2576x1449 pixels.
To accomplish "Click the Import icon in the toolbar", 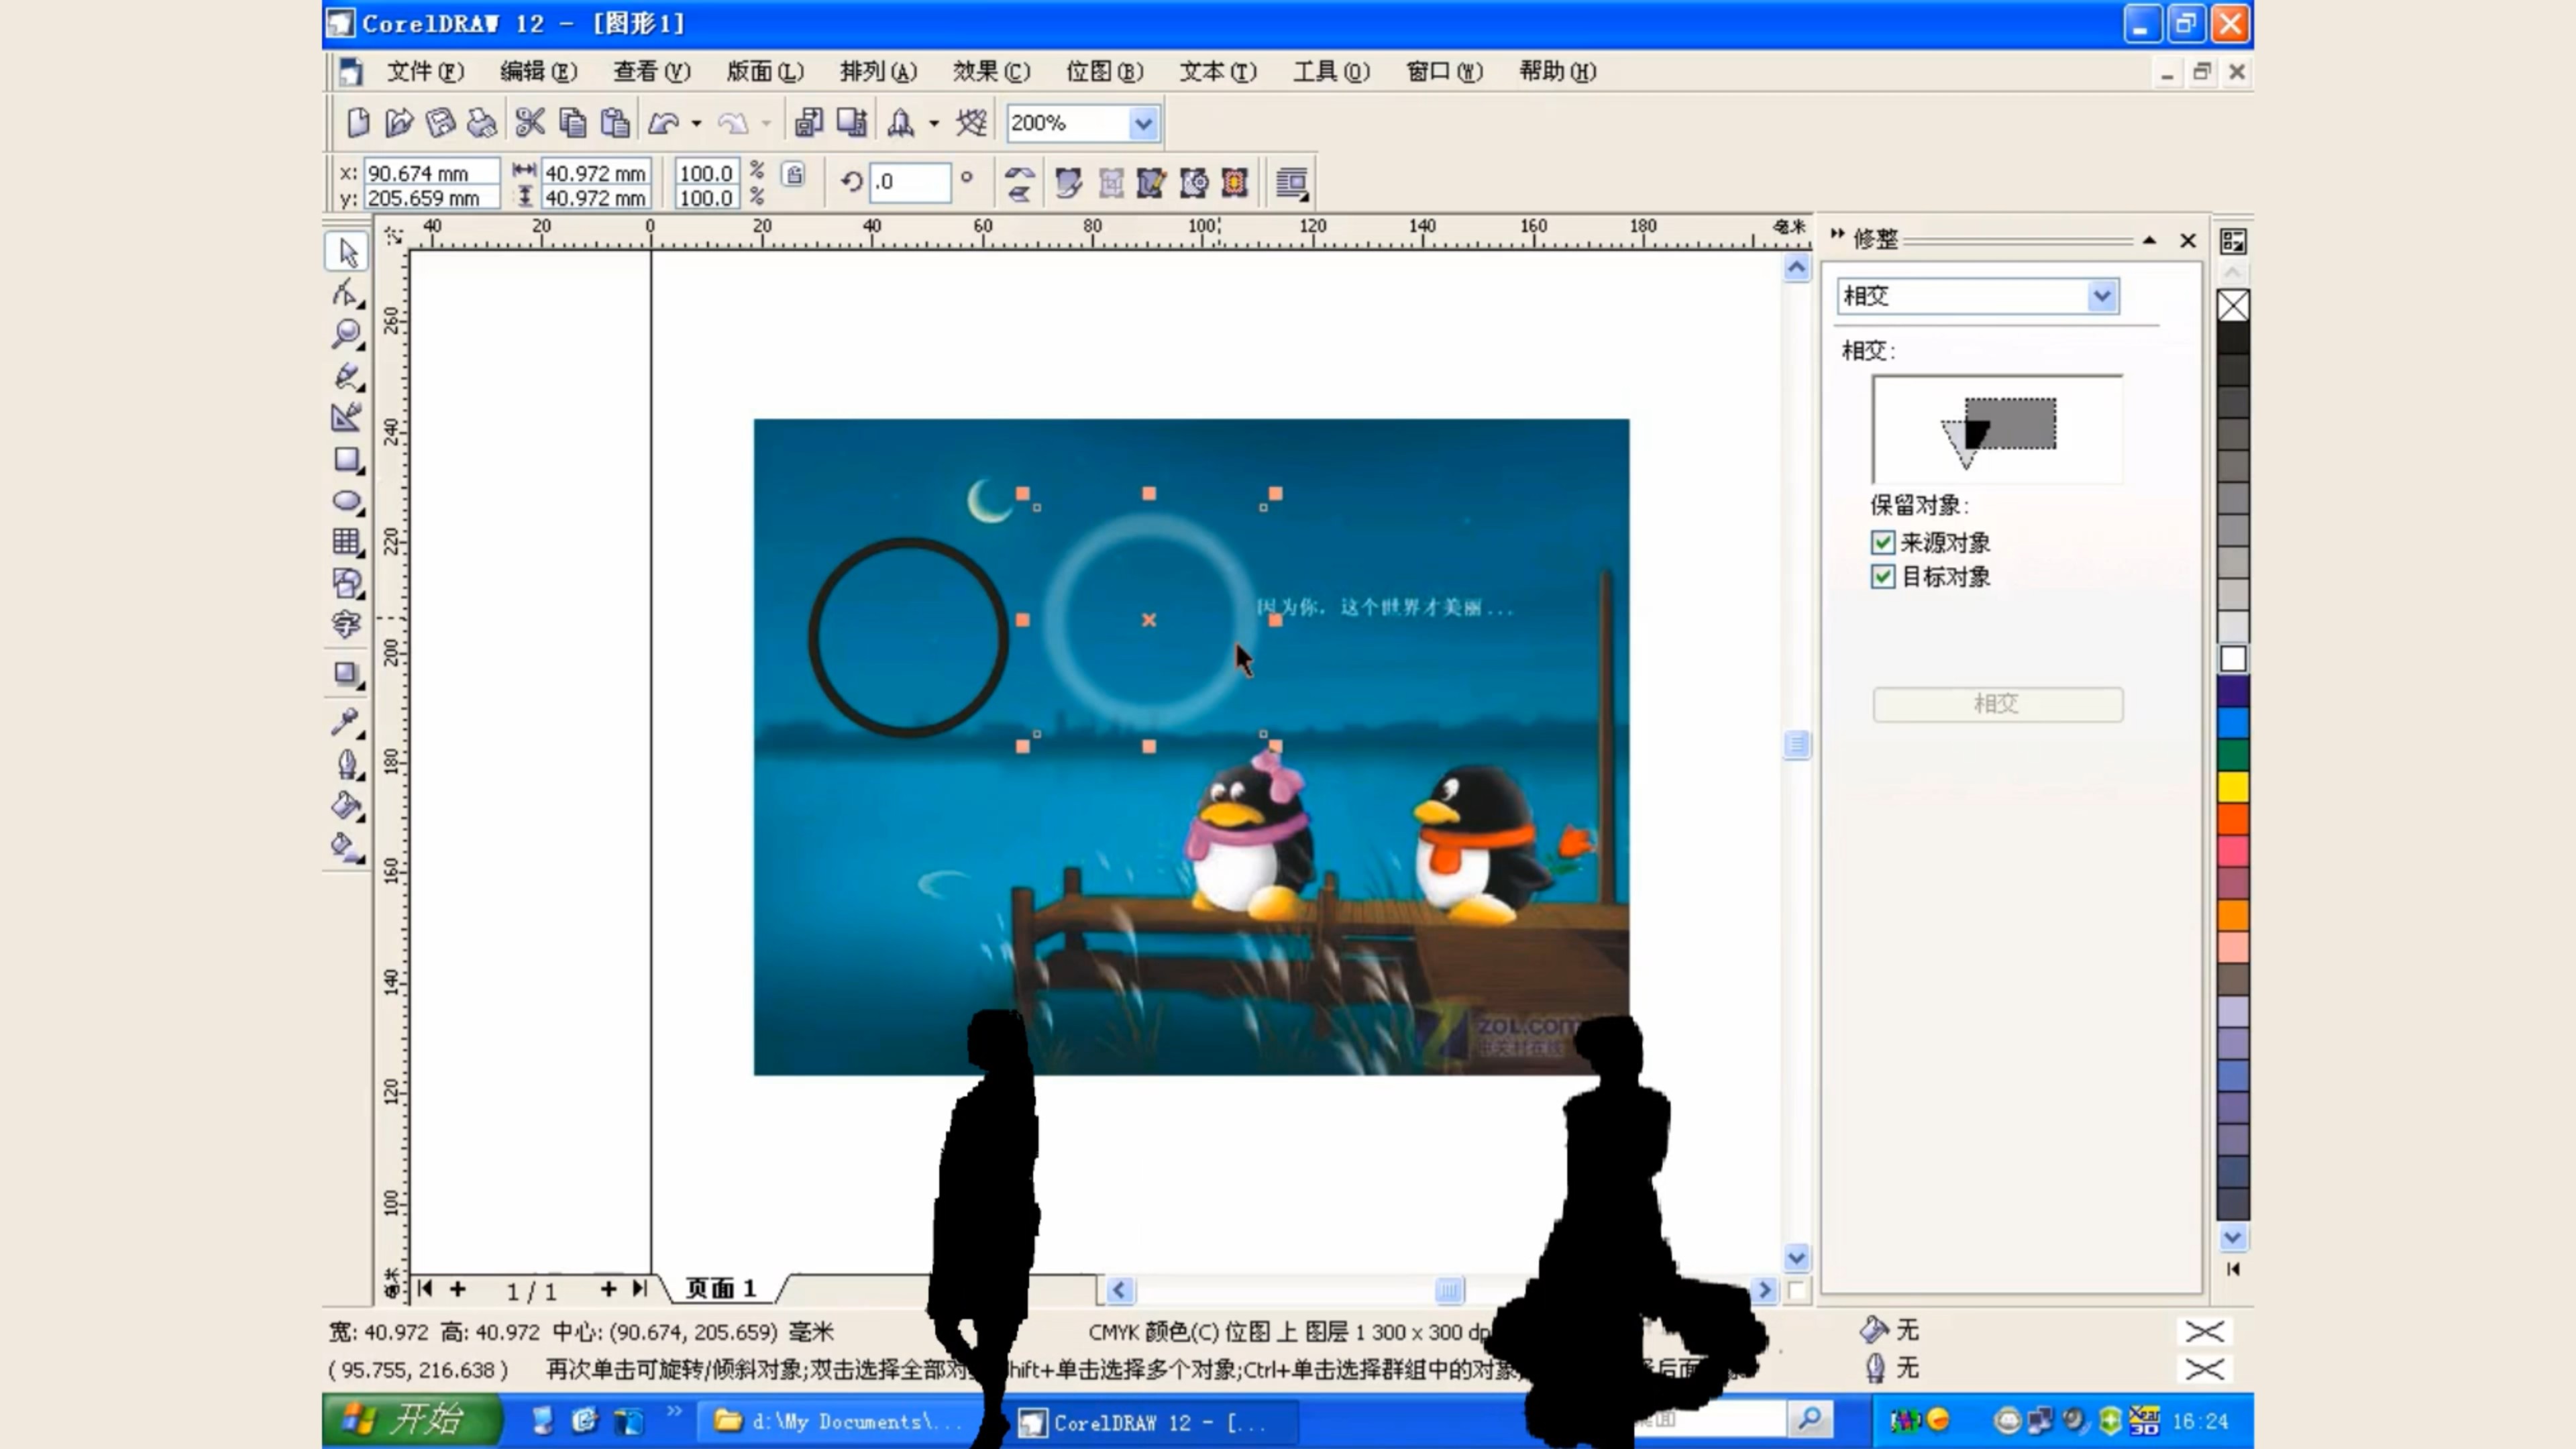I will (x=808, y=123).
